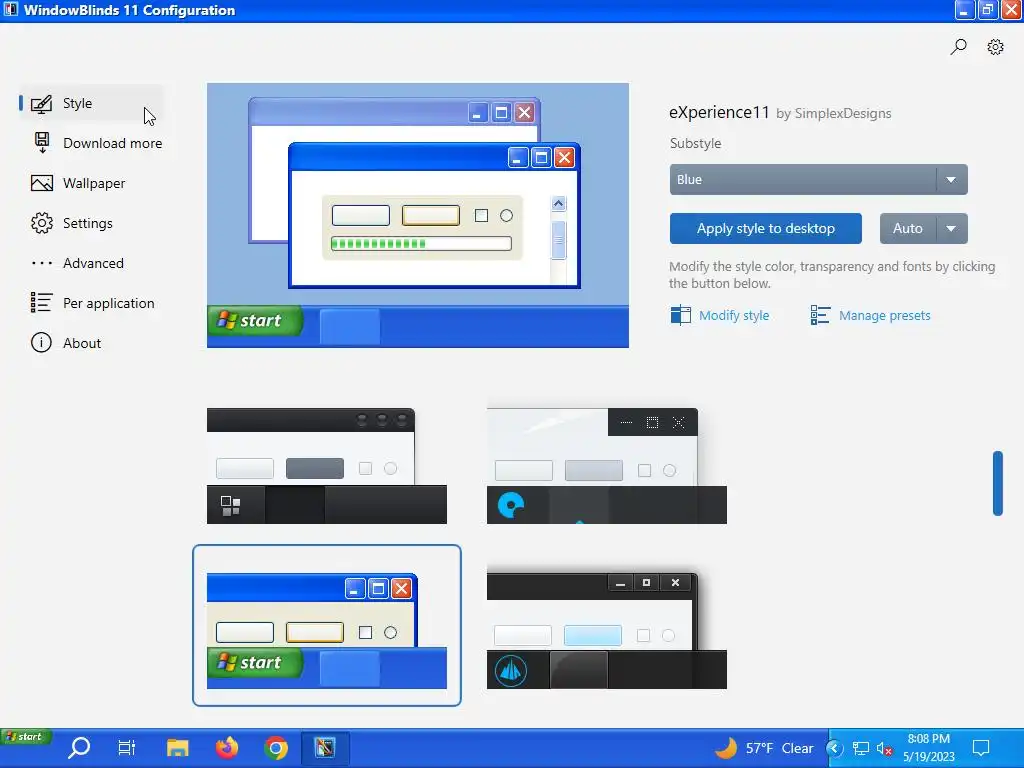1024x768 pixels.
Task: Click the network tray icon
Action: pyautogui.click(x=861, y=748)
